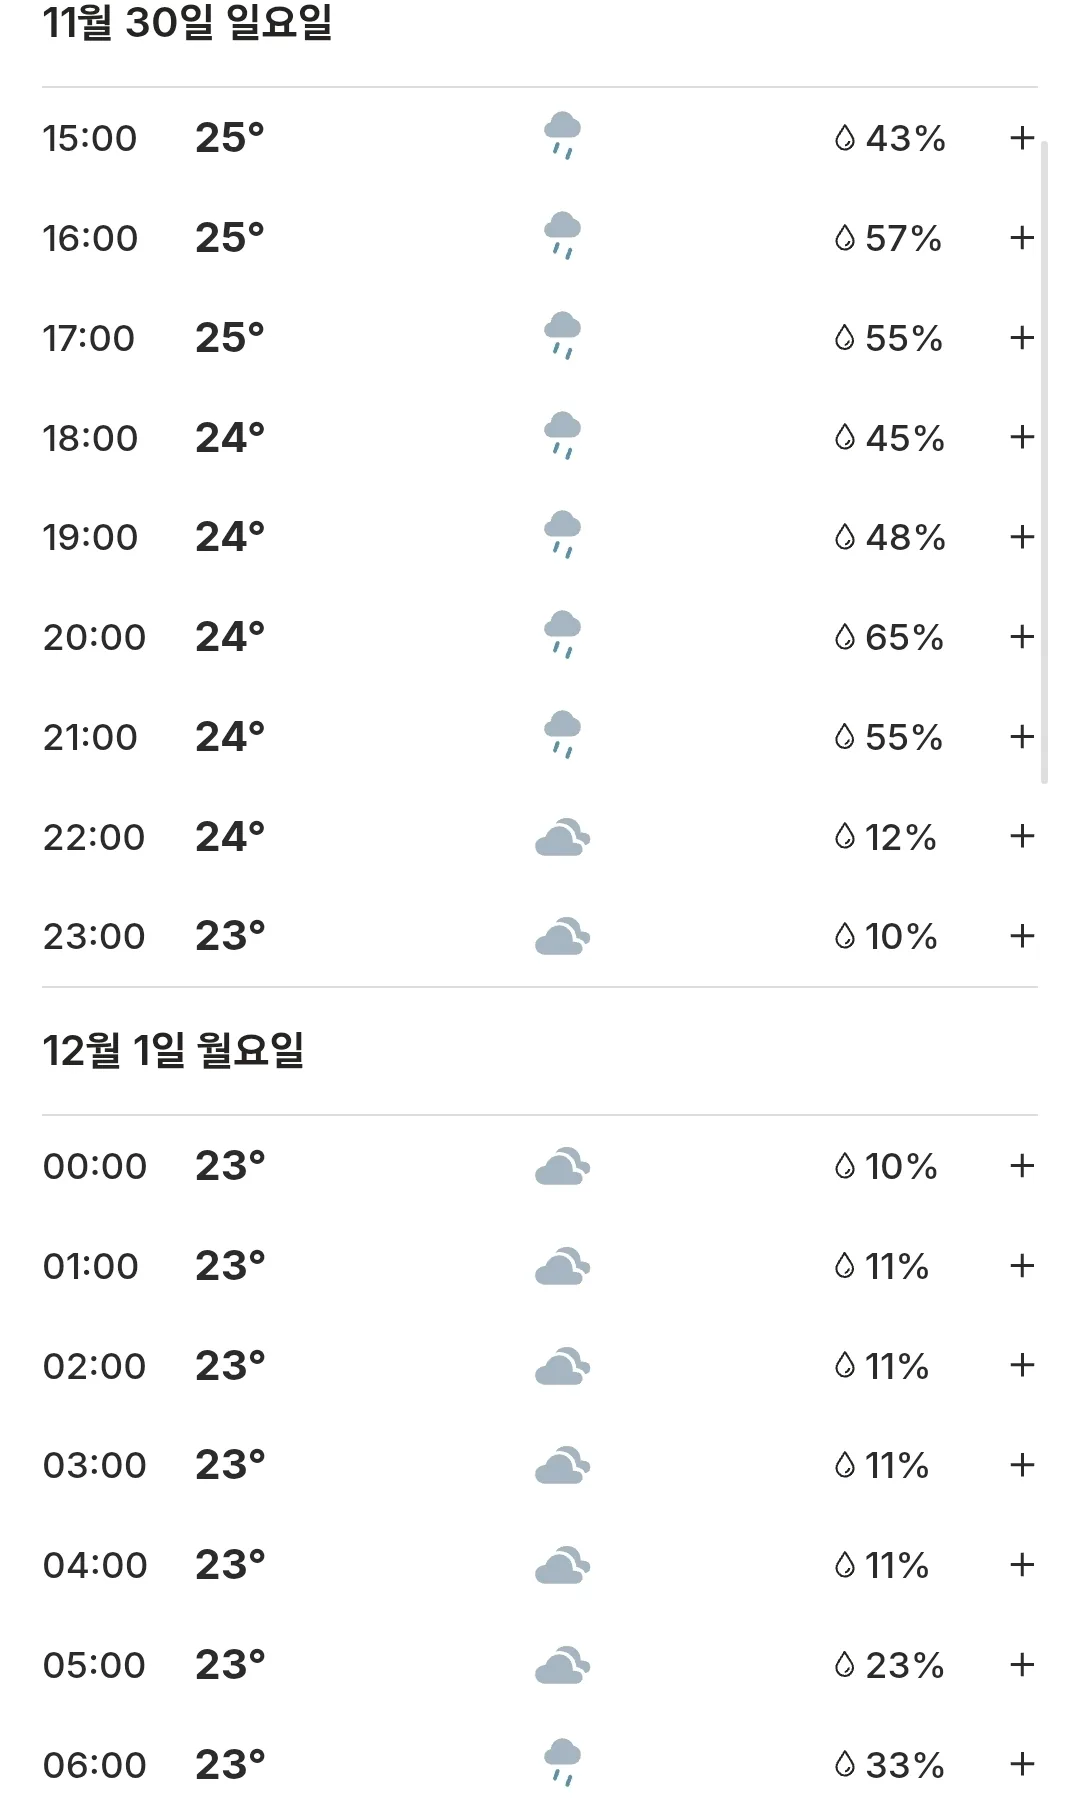This screenshot has width=1079, height=1800.
Task: Expand the 04:00 forecast row
Action: pos(1022,1565)
